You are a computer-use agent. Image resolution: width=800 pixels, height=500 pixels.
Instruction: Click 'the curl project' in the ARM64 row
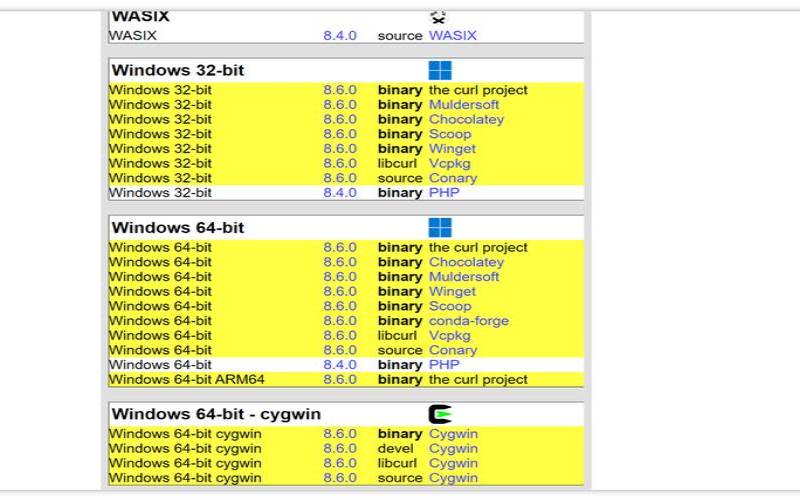point(478,380)
